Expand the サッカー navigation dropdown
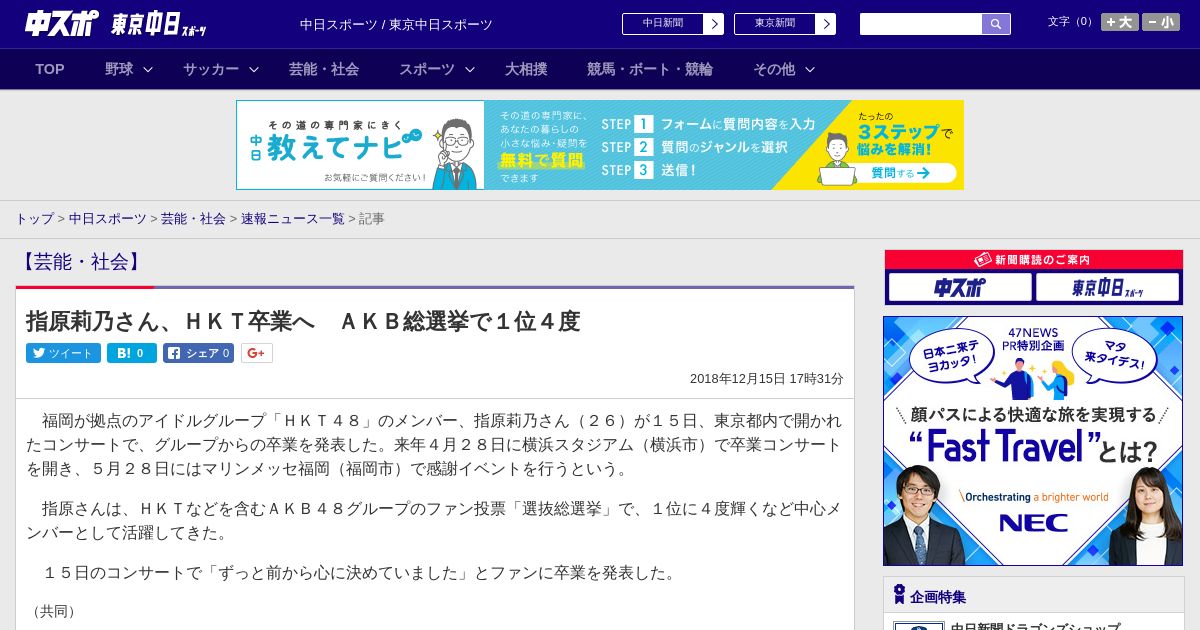Viewport: 1200px width, 630px height. 221,69
